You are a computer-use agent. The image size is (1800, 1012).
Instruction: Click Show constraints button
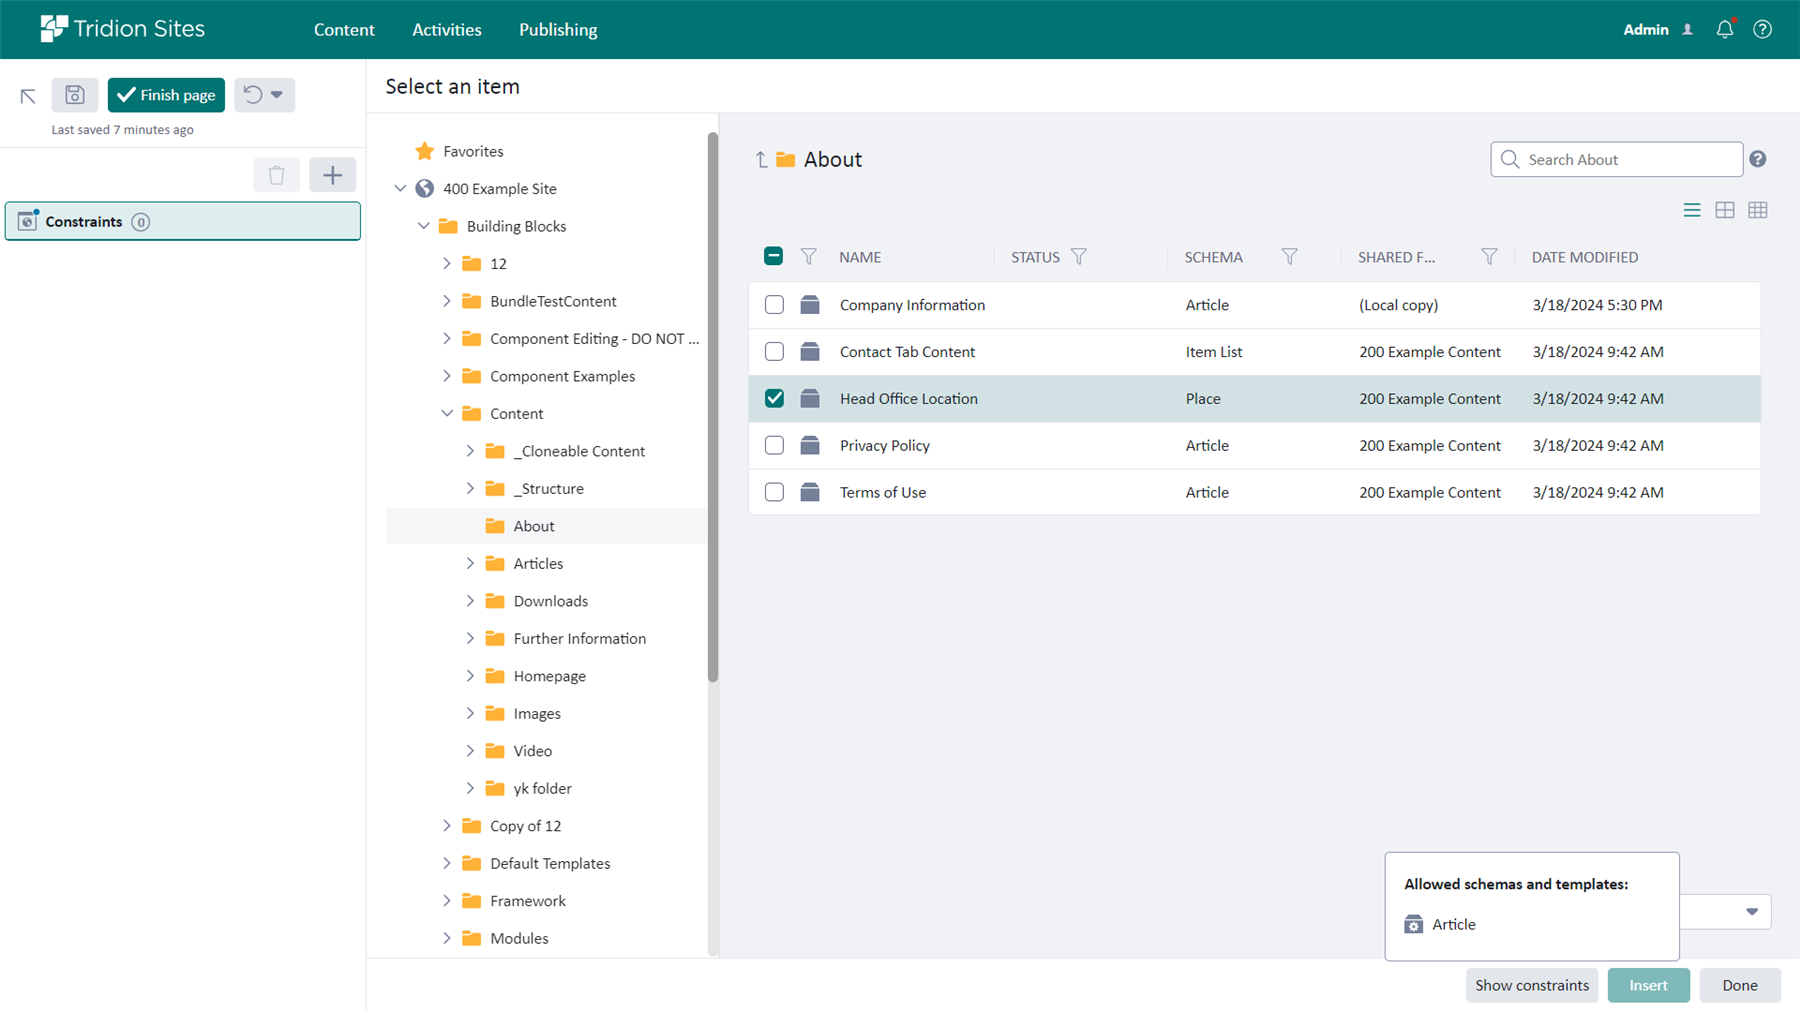[x=1532, y=985]
